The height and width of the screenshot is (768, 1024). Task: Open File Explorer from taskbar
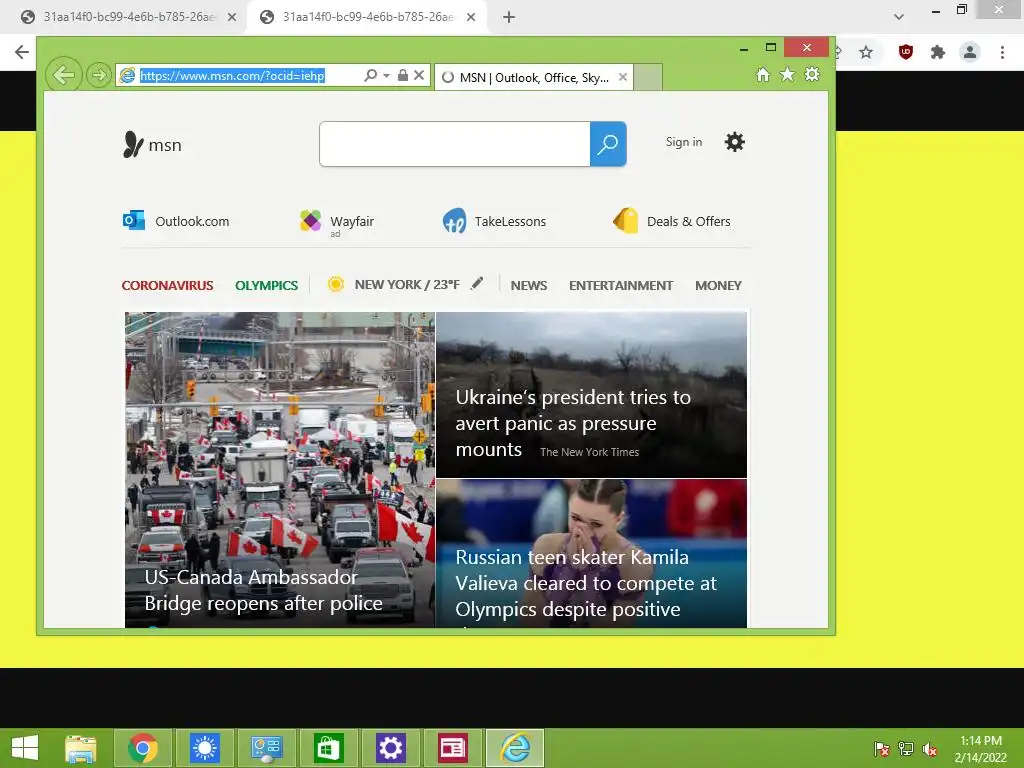click(81, 748)
